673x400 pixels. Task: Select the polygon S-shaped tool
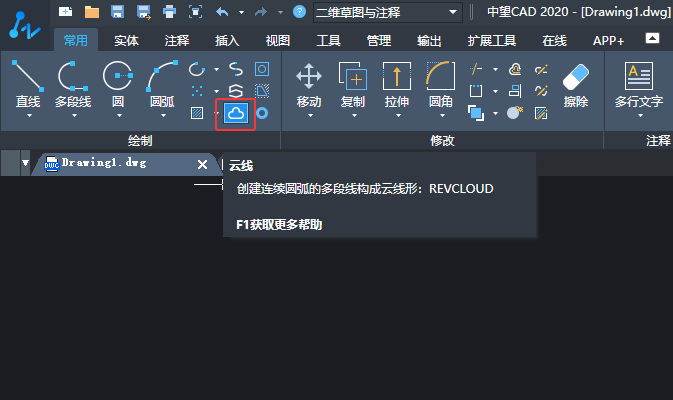point(236,91)
